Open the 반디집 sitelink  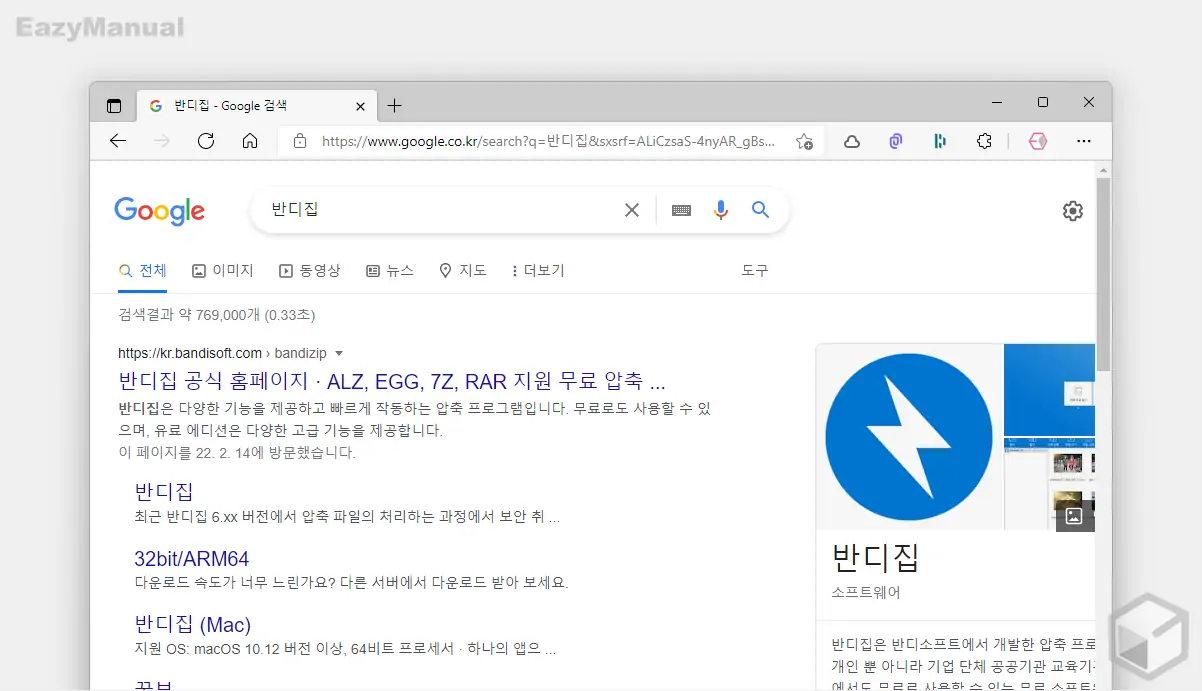tap(164, 492)
